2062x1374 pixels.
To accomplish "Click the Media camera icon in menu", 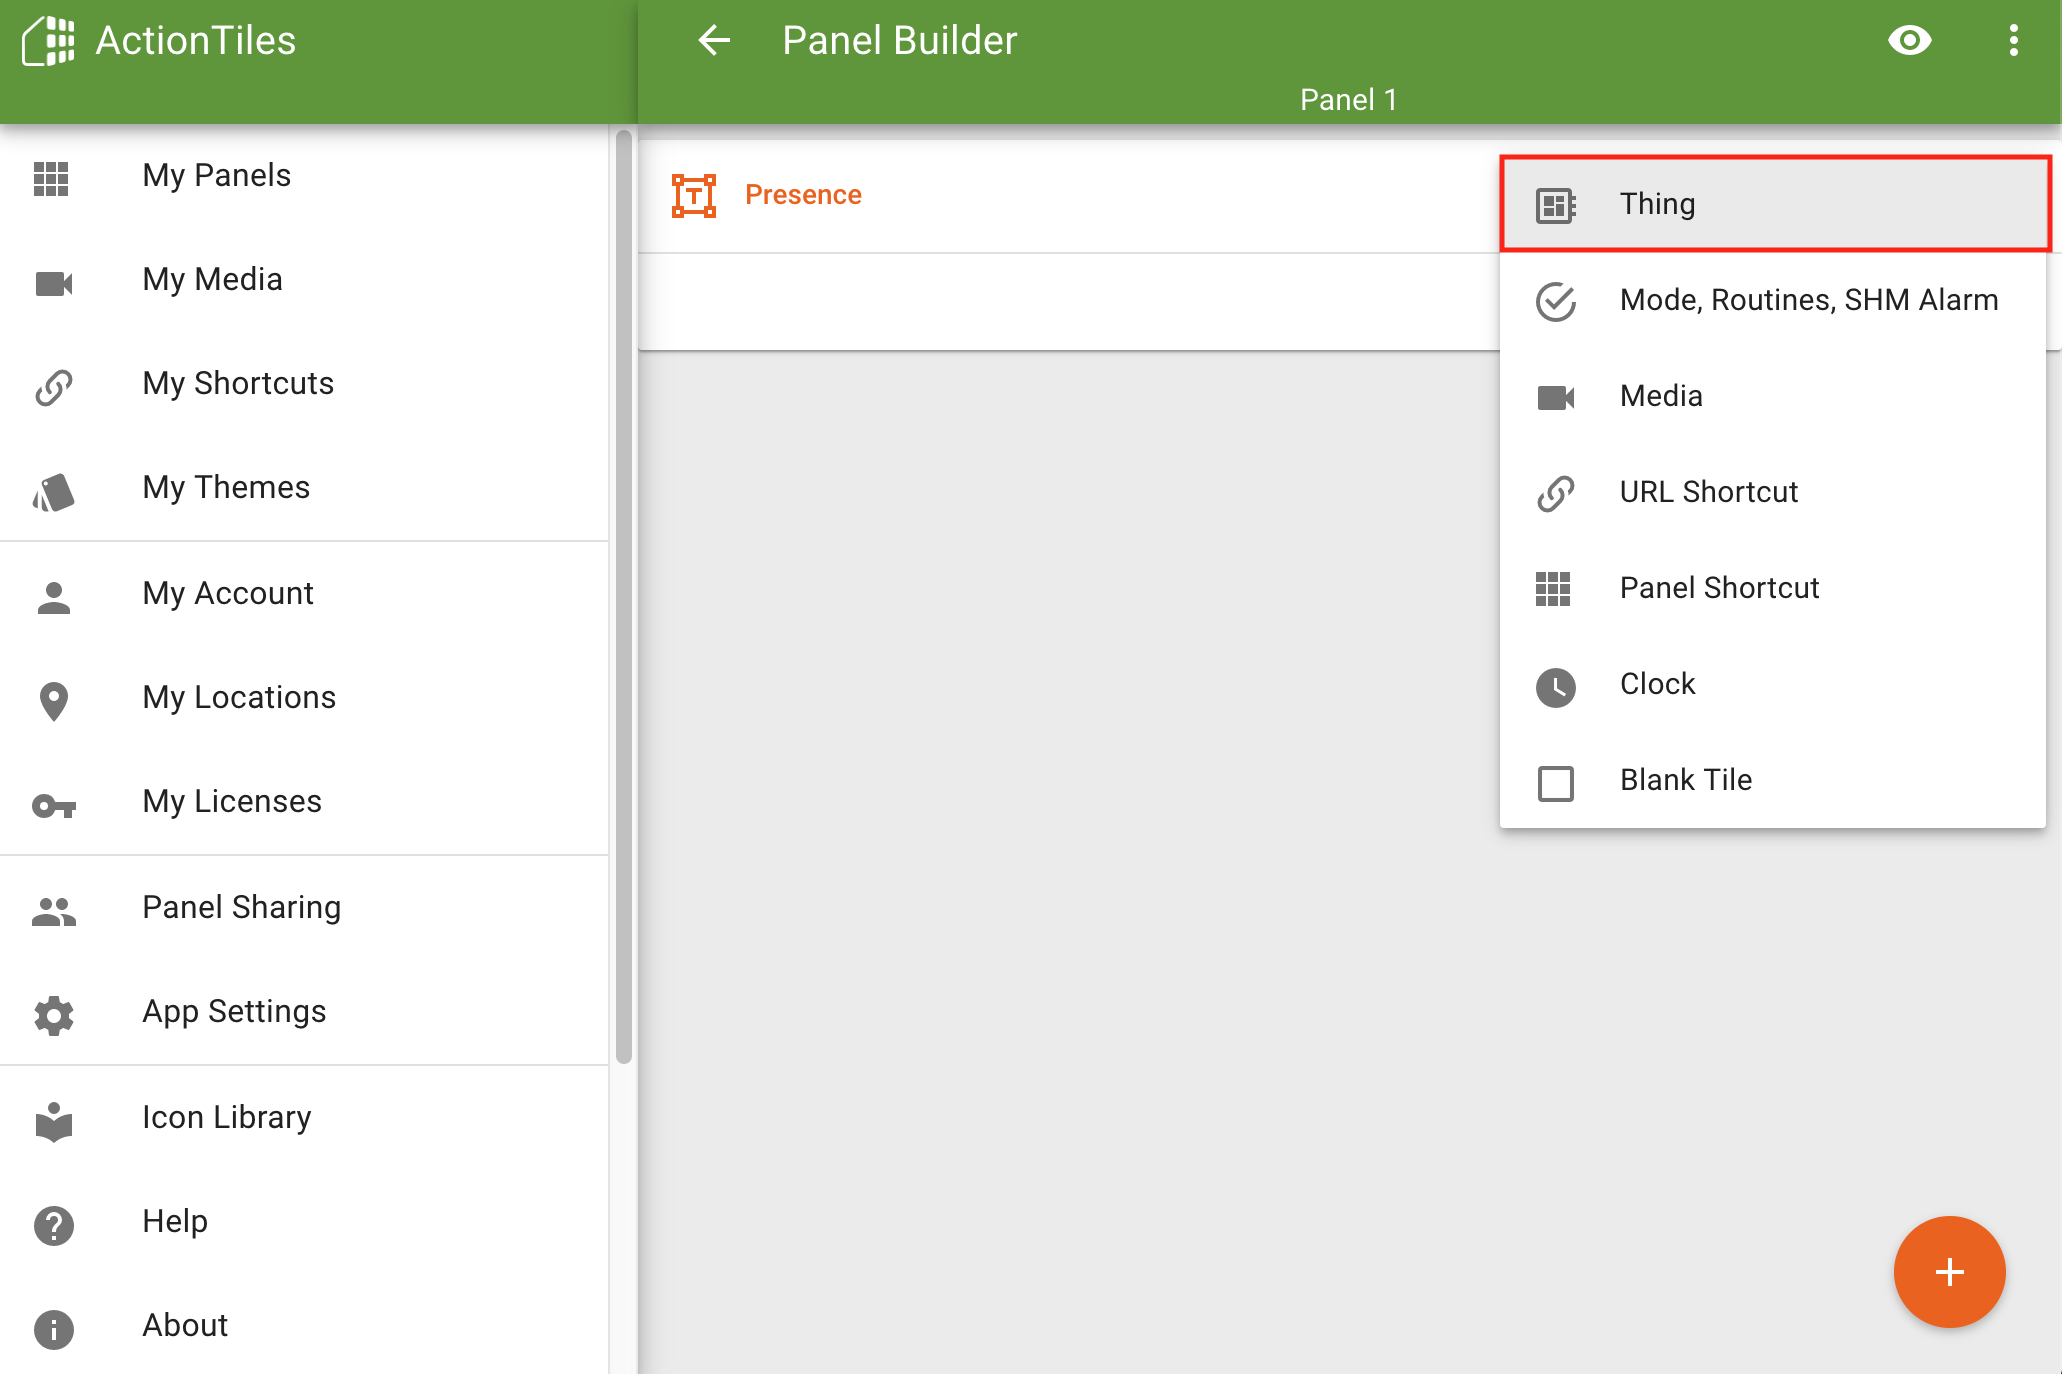I will coord(1556,398).
